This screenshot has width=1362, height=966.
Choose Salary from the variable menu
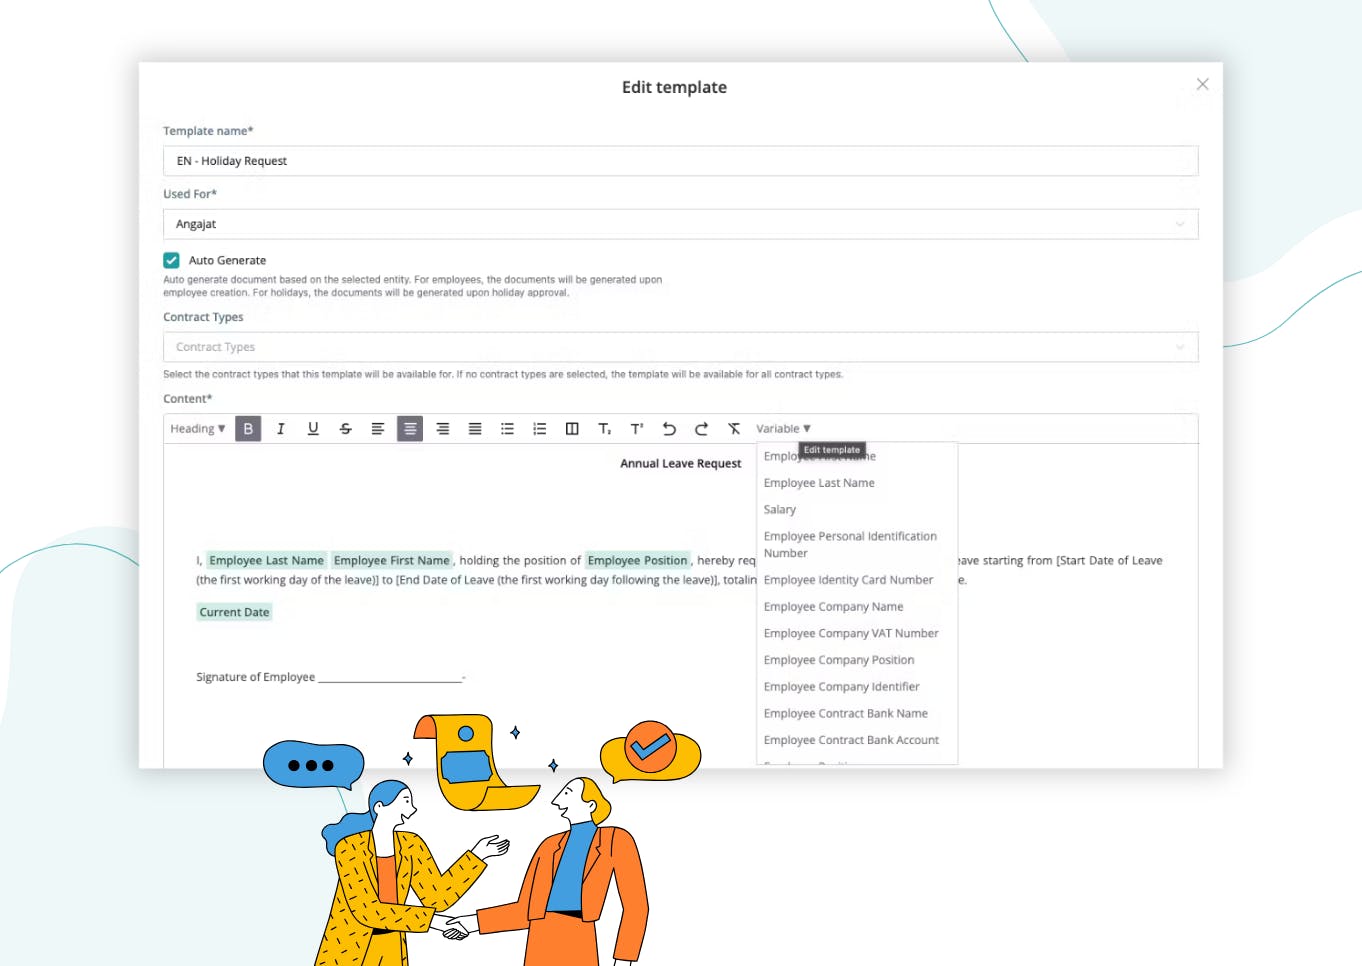point(779,509)
